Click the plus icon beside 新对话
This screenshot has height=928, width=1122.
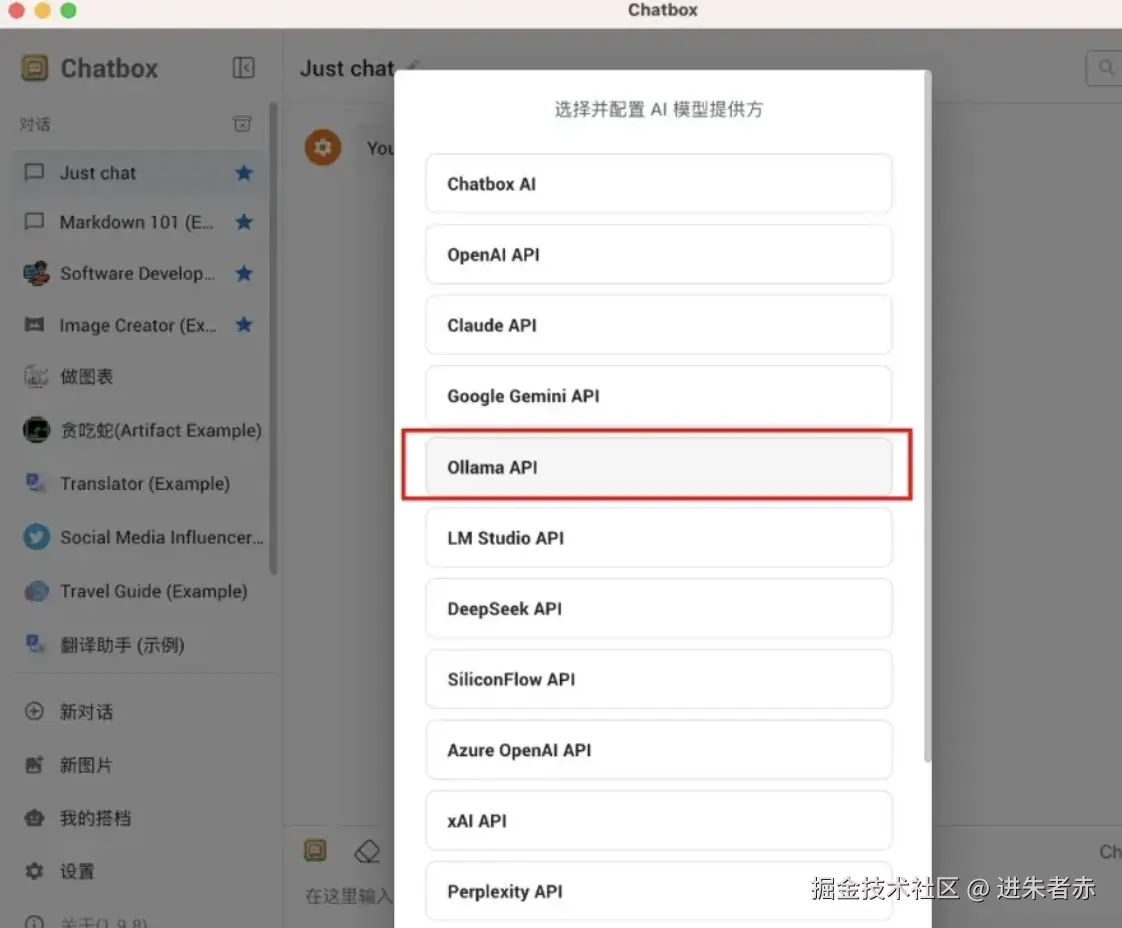click(x=34, y=711)
